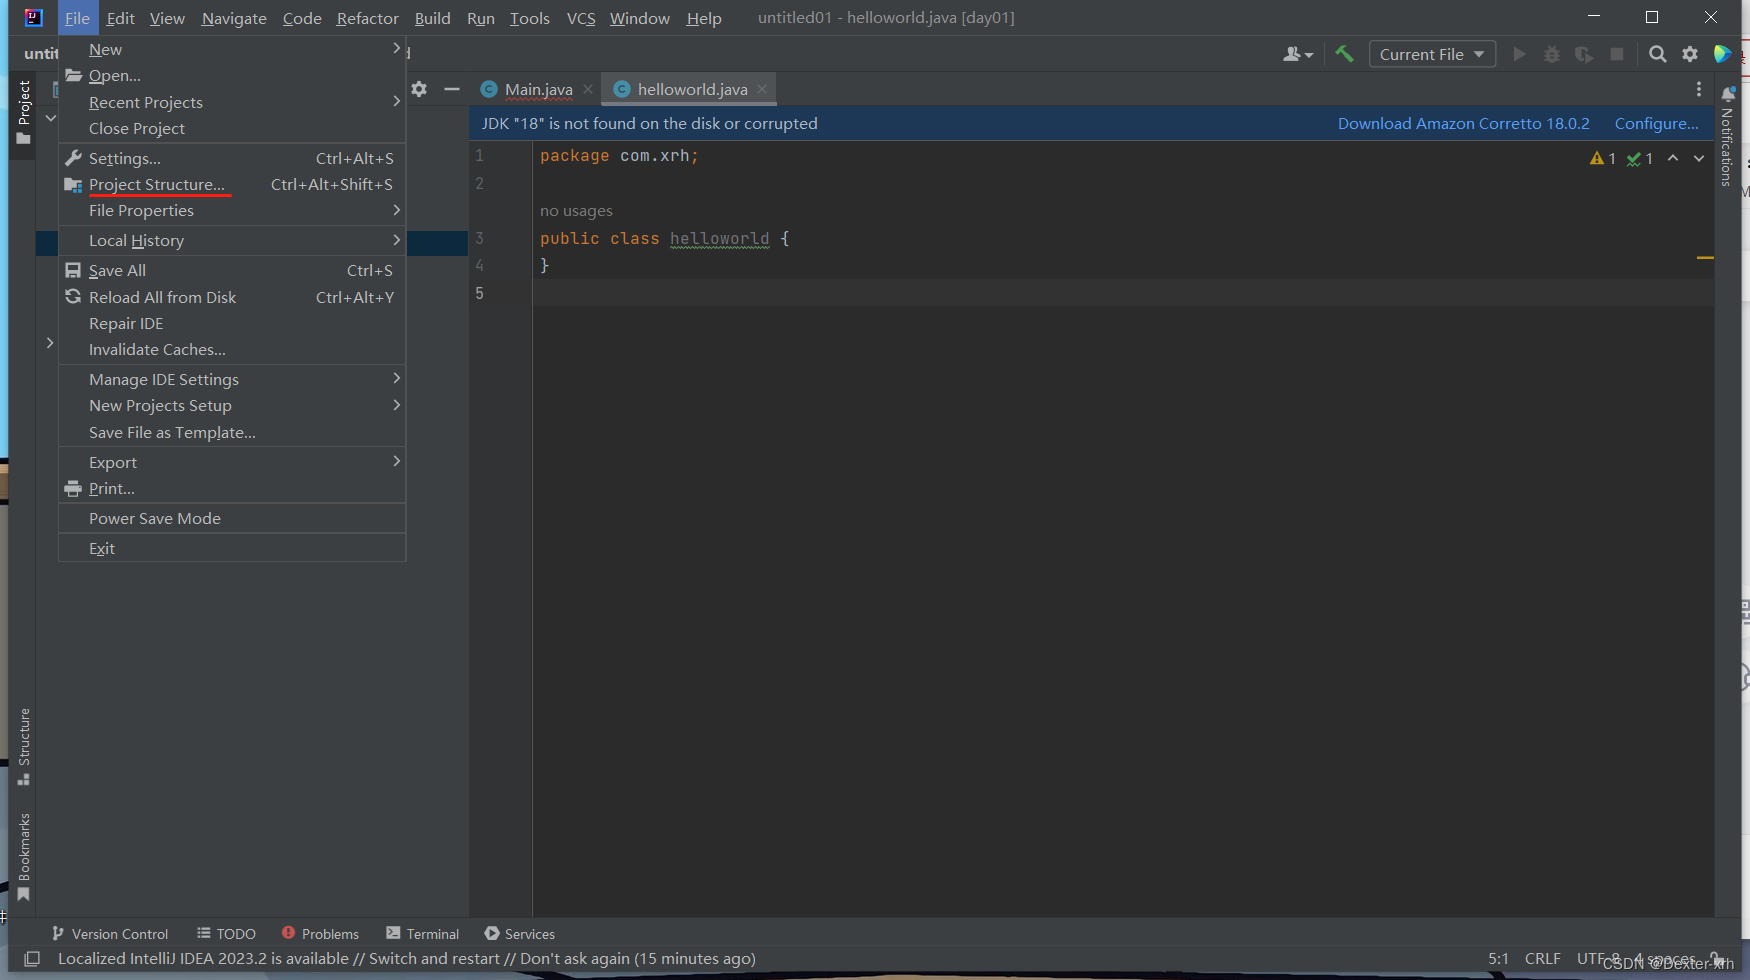Viewport: 1750px width, 980px height.
Task: Click the Run with Coverage shield icon
Action: (x=1584, y=54)
